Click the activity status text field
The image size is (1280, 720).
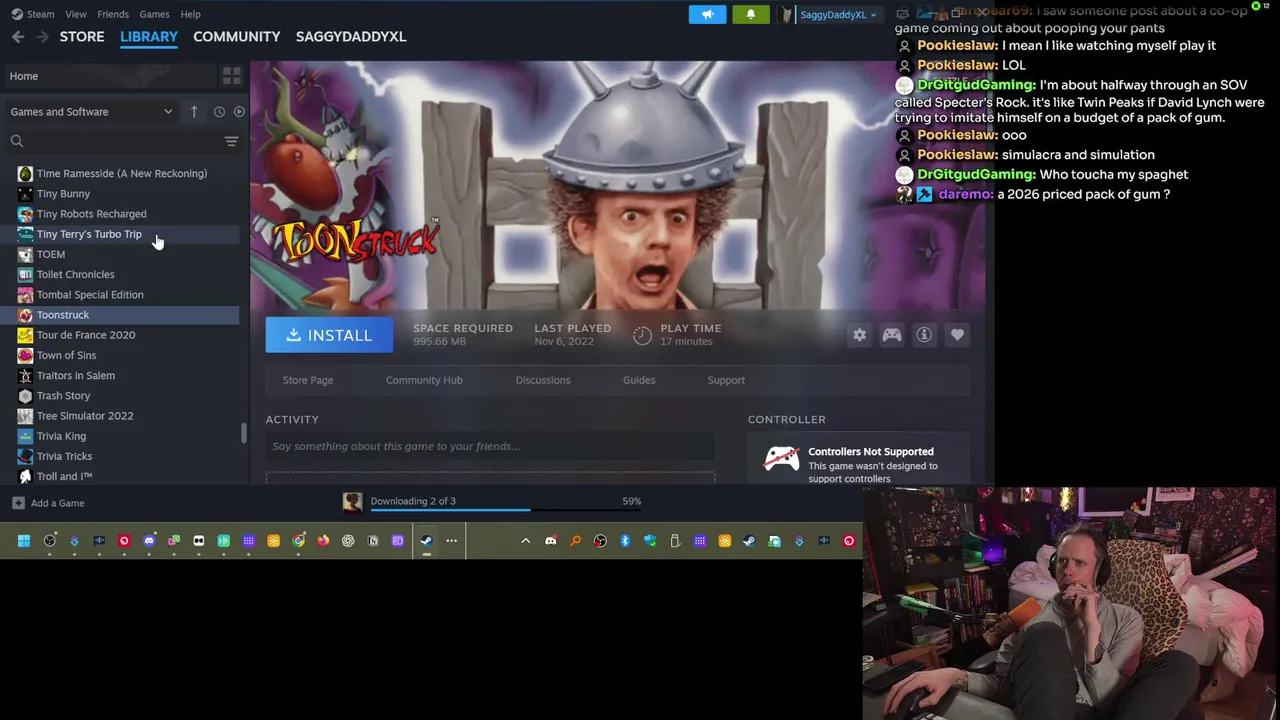click(x=490, y=446)
